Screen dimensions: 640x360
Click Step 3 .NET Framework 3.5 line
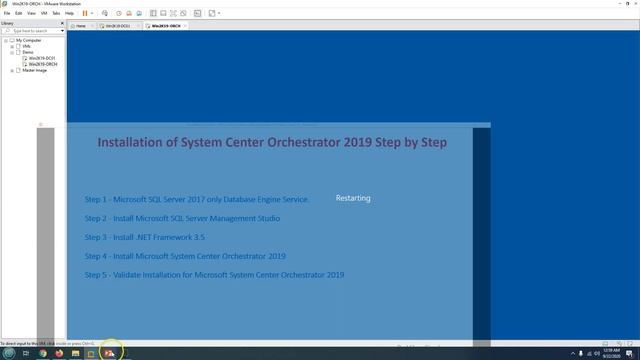click(x=144, y=237)
